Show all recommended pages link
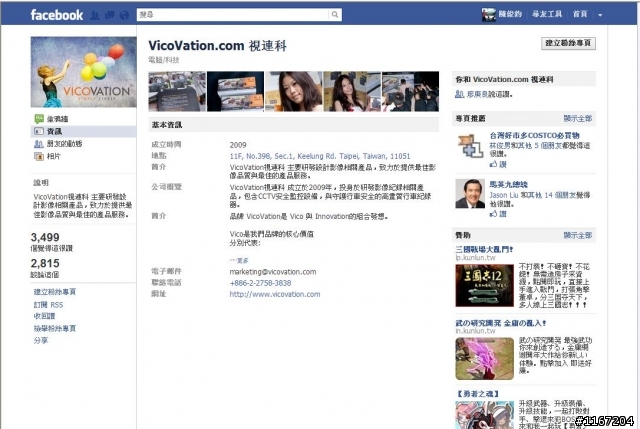The width and height of the screenshot is (640, 429). click(x=578, y=119)
